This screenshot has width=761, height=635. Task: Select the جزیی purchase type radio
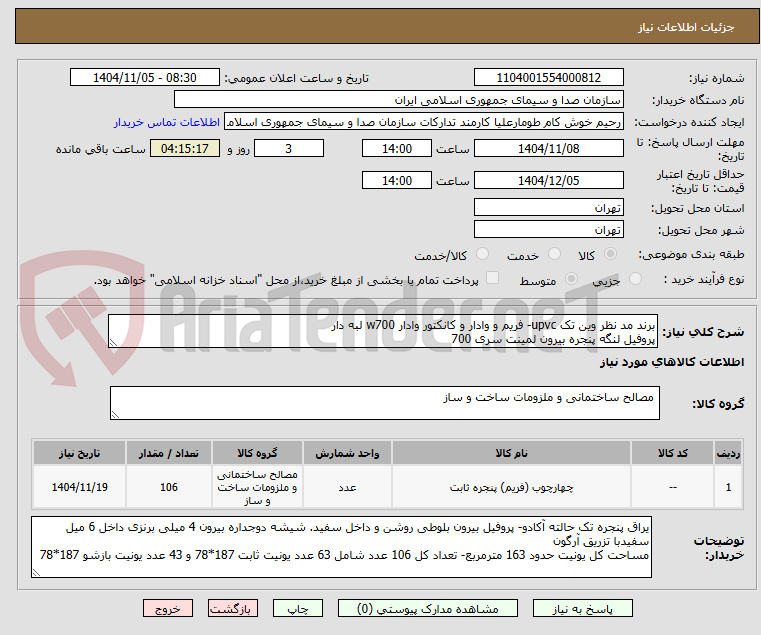[635, 279]
